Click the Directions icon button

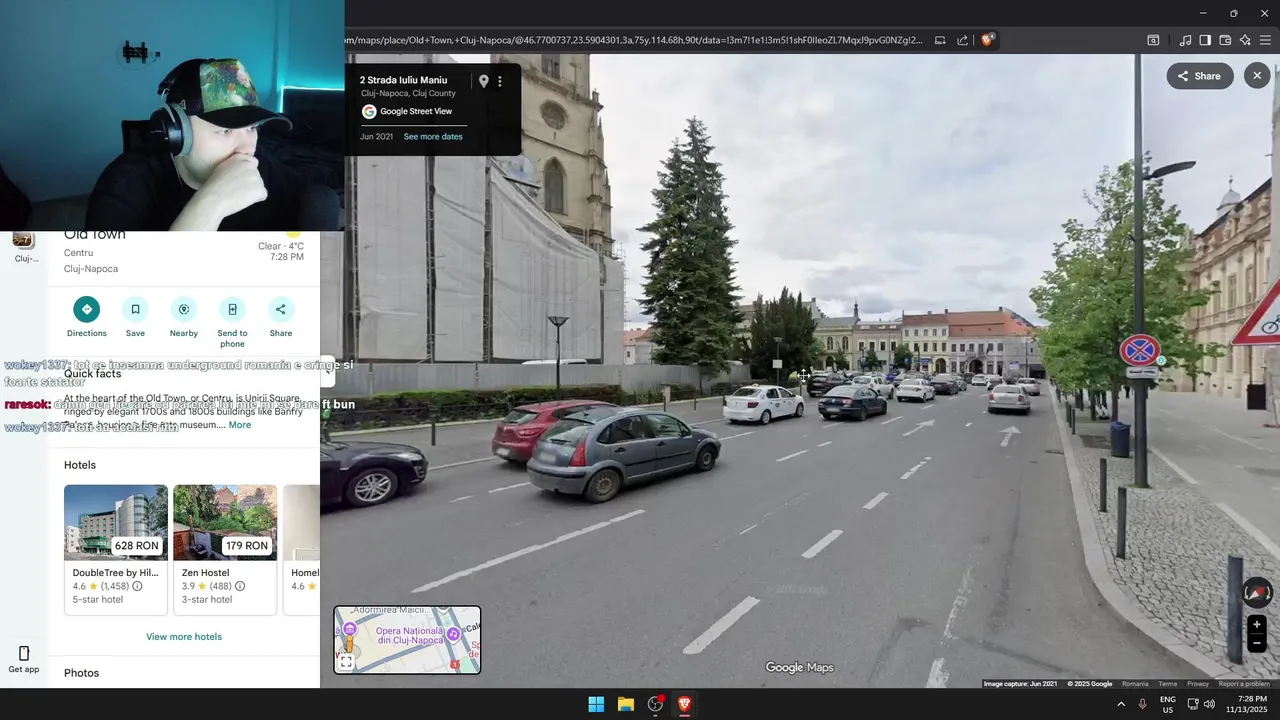coord(87,309)
